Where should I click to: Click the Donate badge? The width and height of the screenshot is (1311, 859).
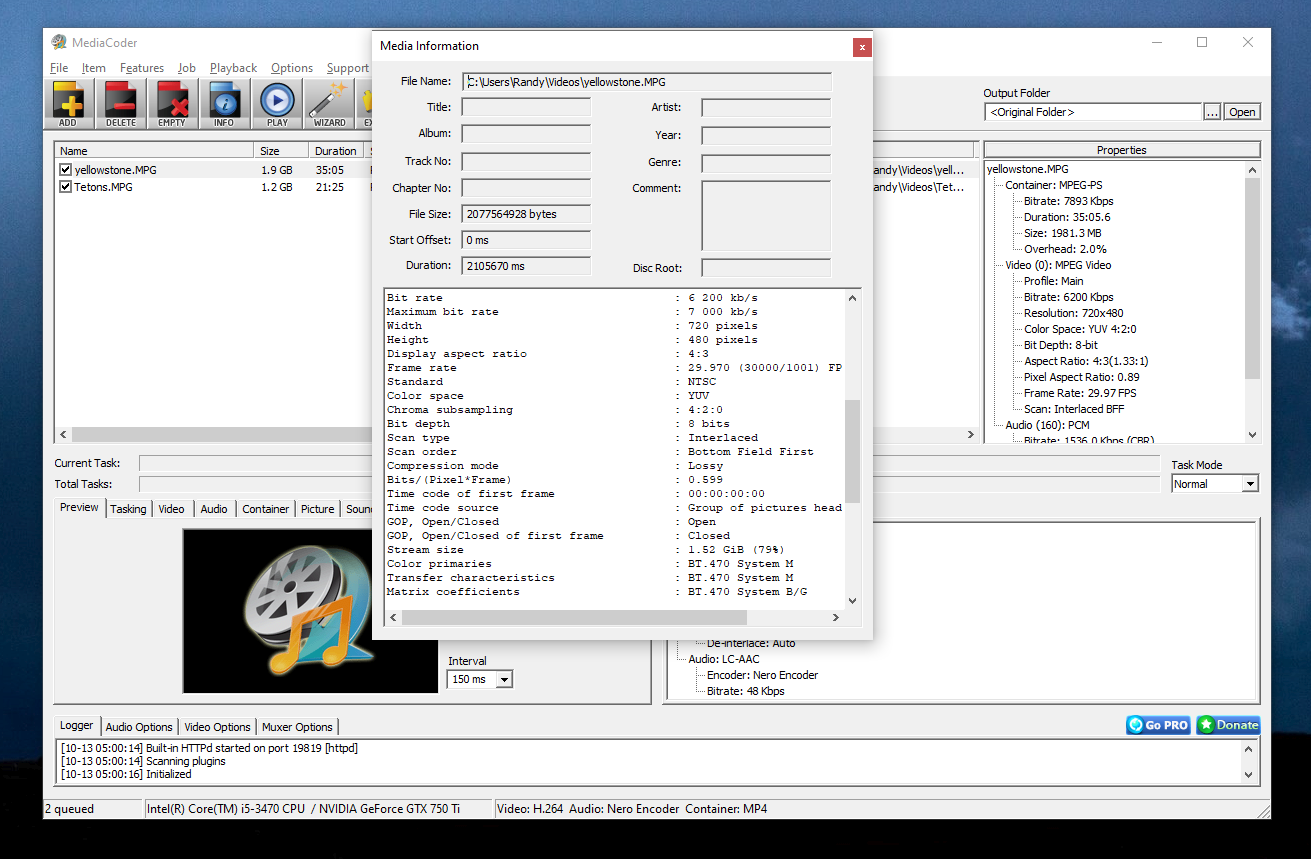click(x=1228, y=725)
